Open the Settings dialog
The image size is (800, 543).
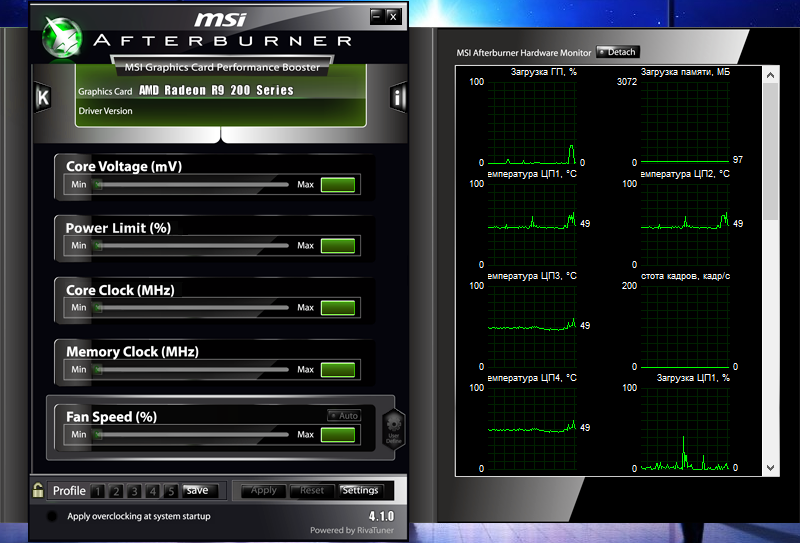(360, 490)
